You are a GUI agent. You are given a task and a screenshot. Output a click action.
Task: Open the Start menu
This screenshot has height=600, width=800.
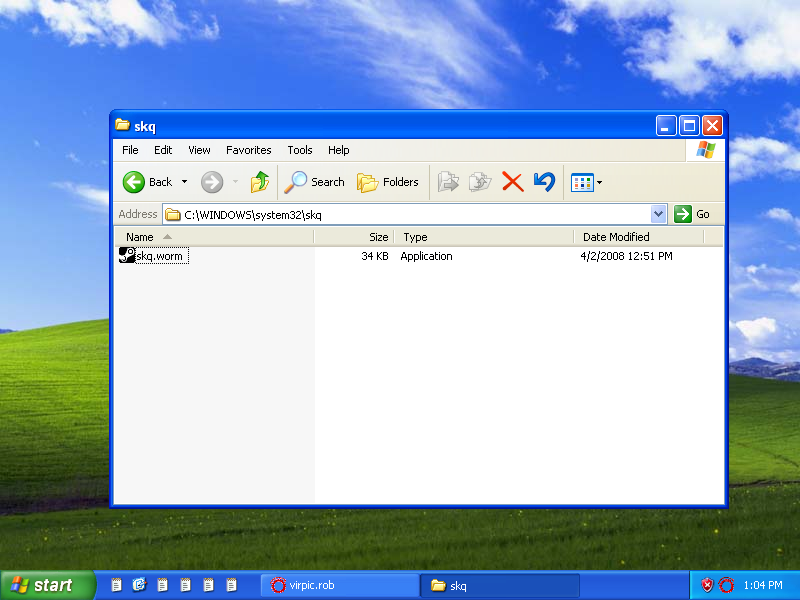pyautogui.click(x=47, y=585)
